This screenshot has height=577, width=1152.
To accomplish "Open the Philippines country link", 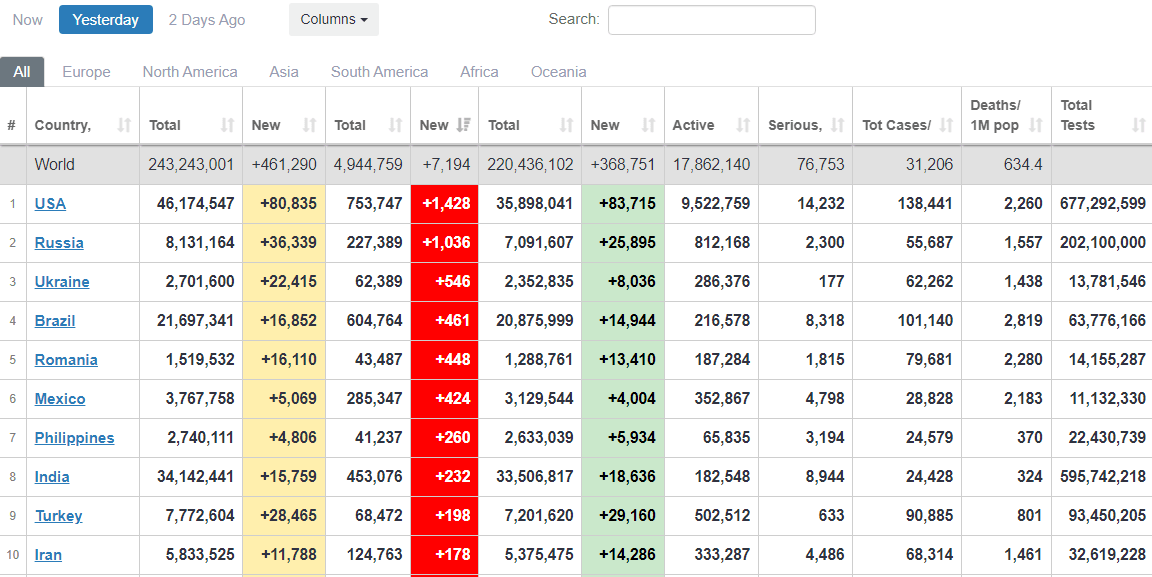I will pos(74,438).
